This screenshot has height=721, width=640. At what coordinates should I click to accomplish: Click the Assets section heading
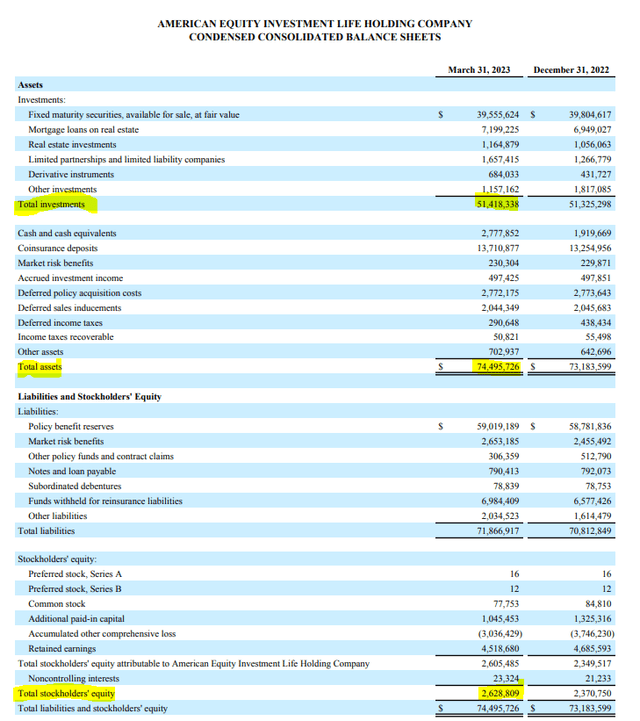30,86
